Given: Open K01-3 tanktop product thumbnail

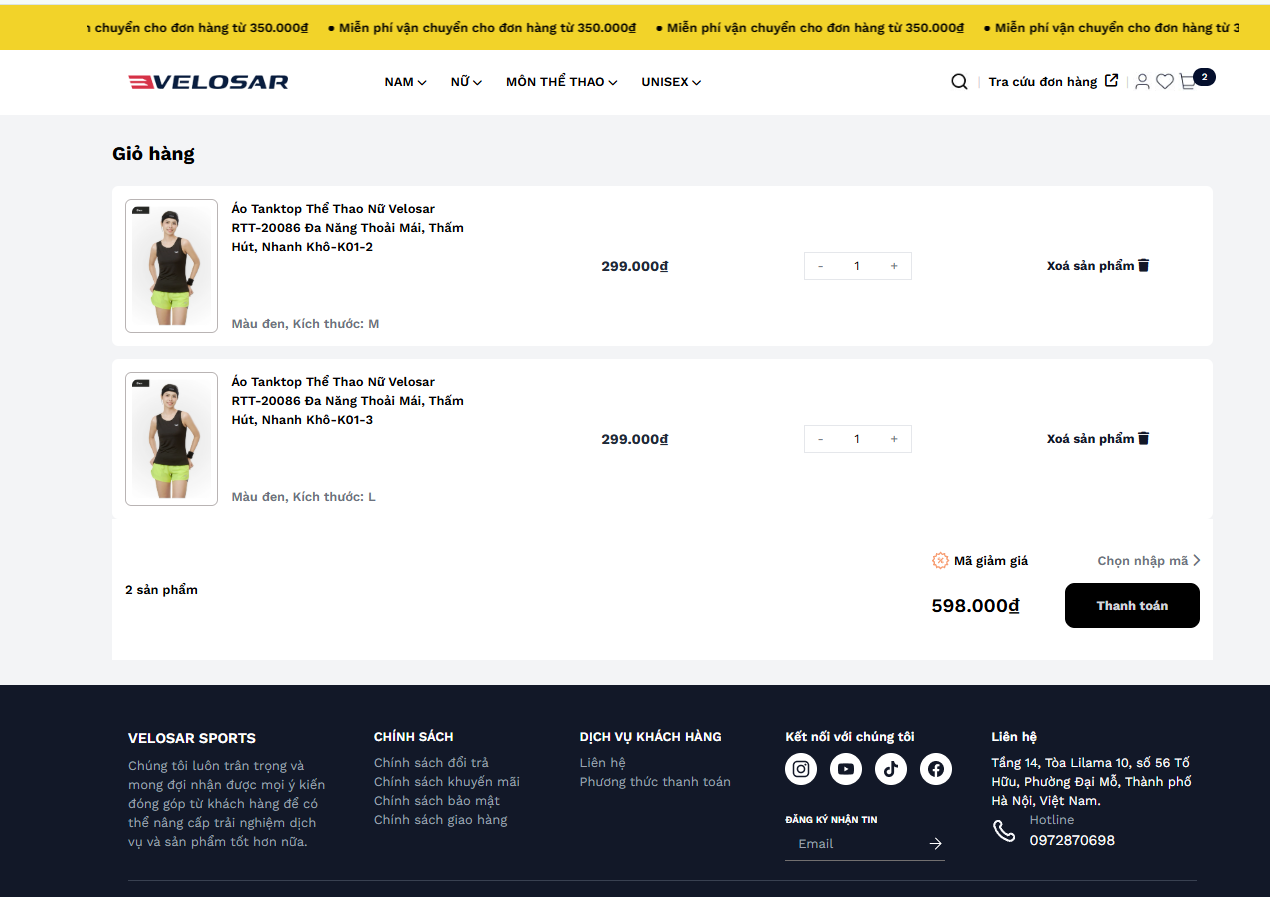Looking at the screenshot, I should [171, 439].
